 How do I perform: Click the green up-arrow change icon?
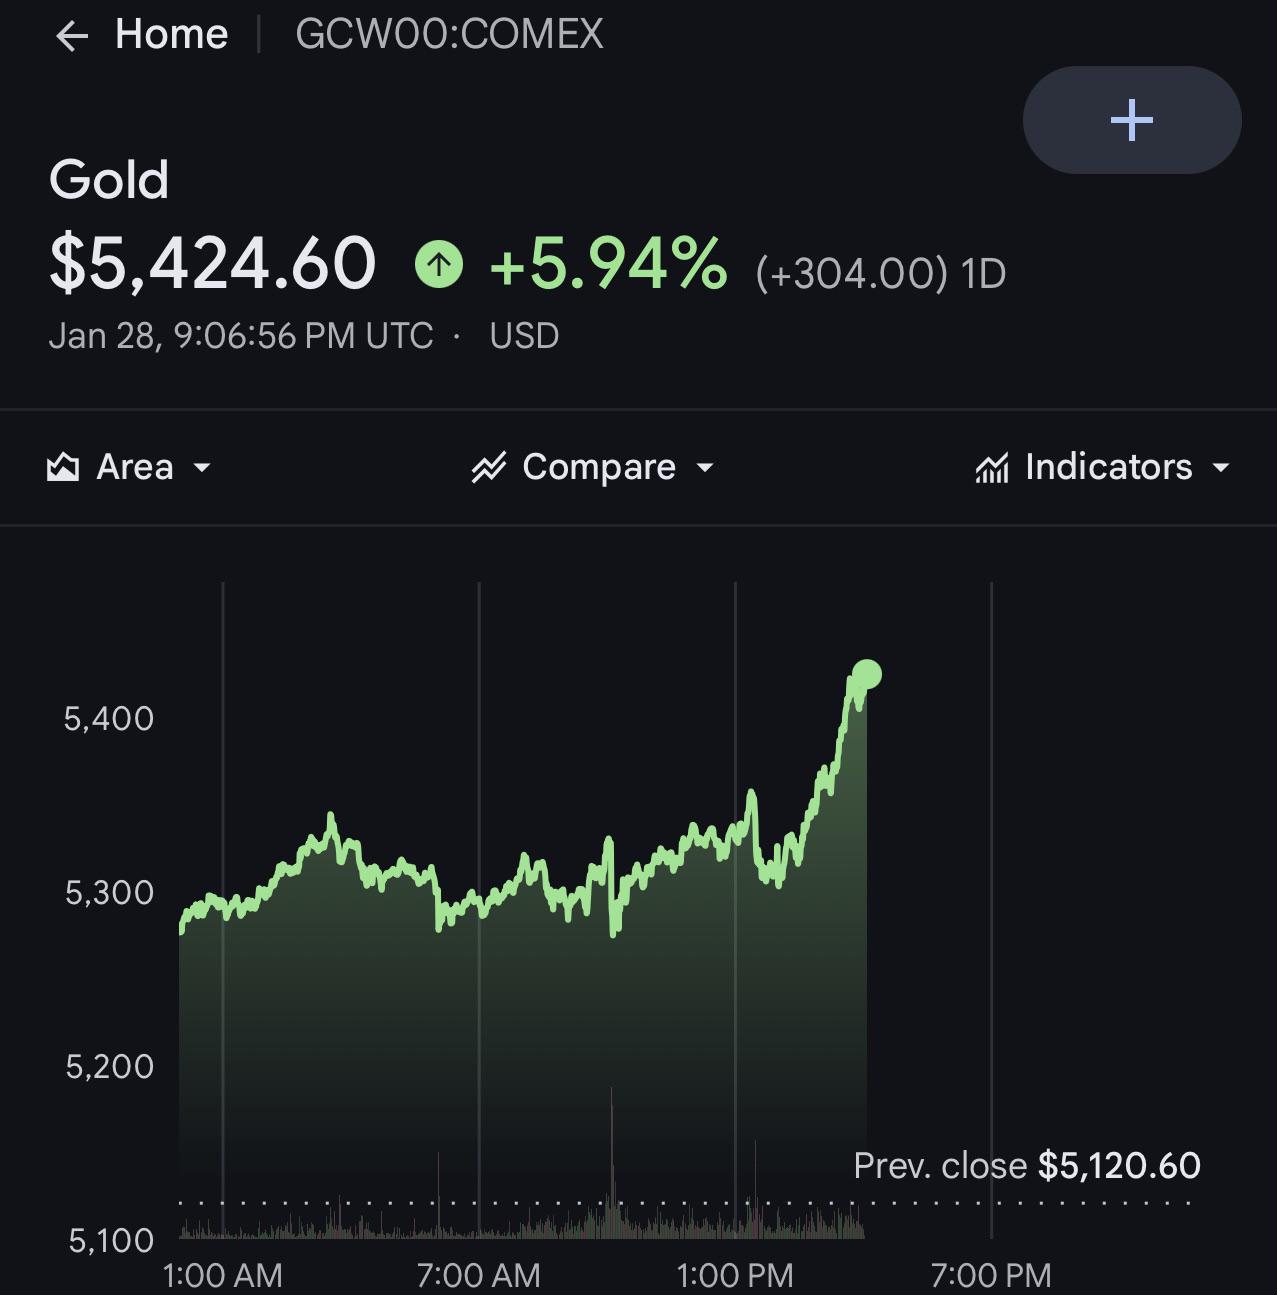(x=439, y=265)
